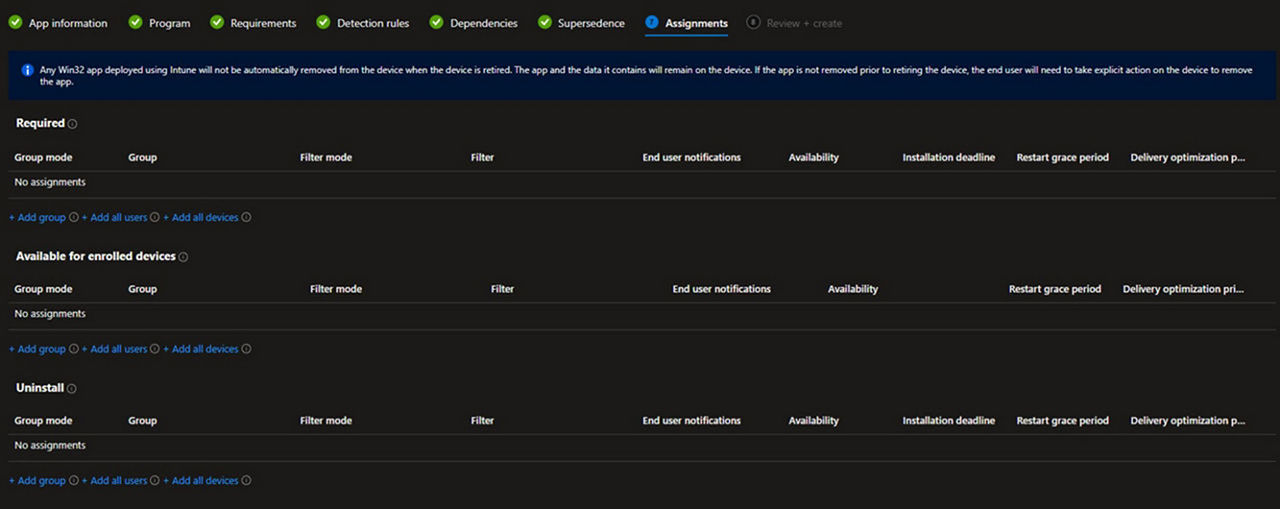This screenshot has height=509, width=1280.
Task: Click info icon after Add all devices in Available section
Action: [x=246, y=349]
